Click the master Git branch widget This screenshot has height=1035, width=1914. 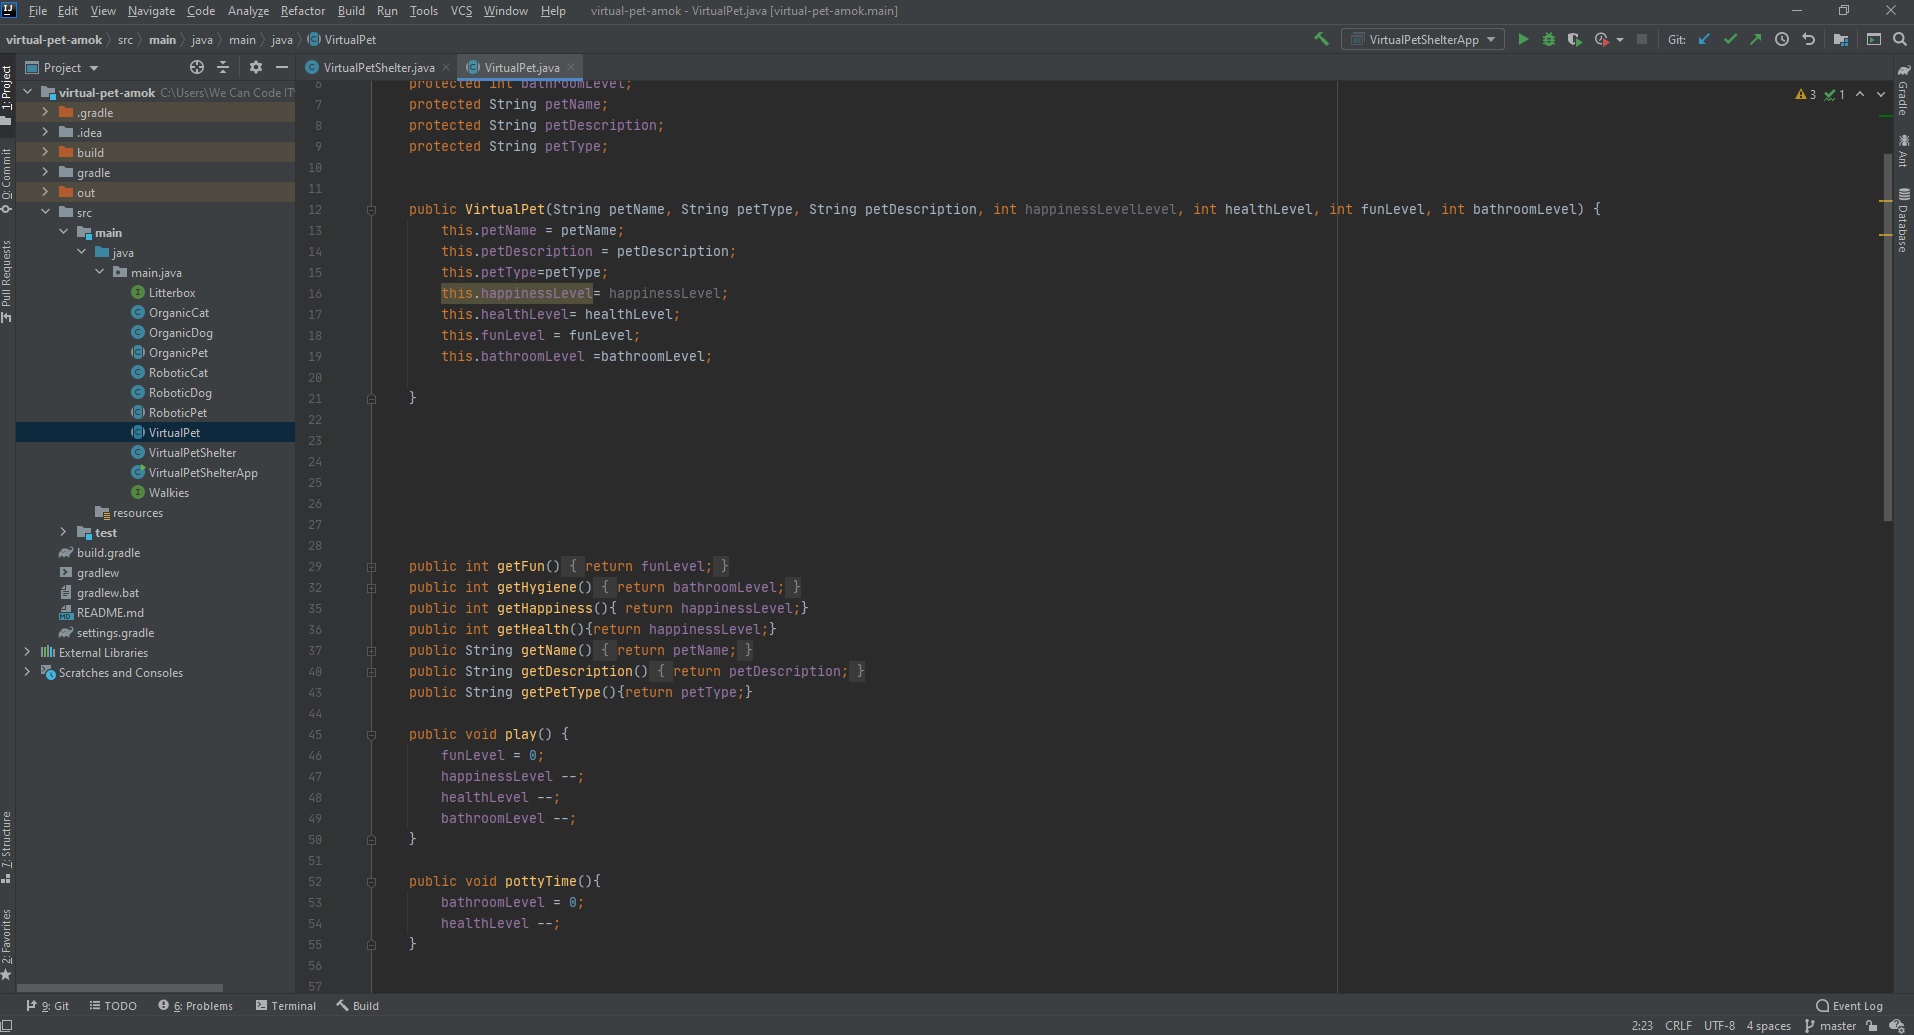coord(1830,1026)
